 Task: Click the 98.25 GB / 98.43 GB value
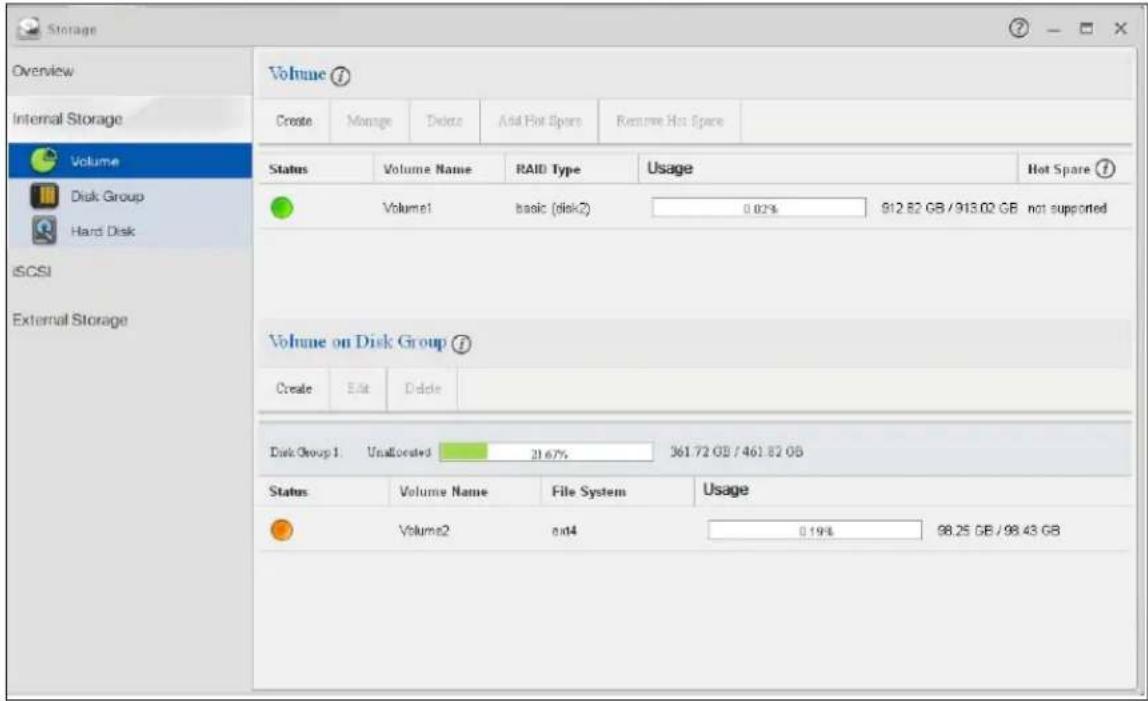tap(999, 530)
